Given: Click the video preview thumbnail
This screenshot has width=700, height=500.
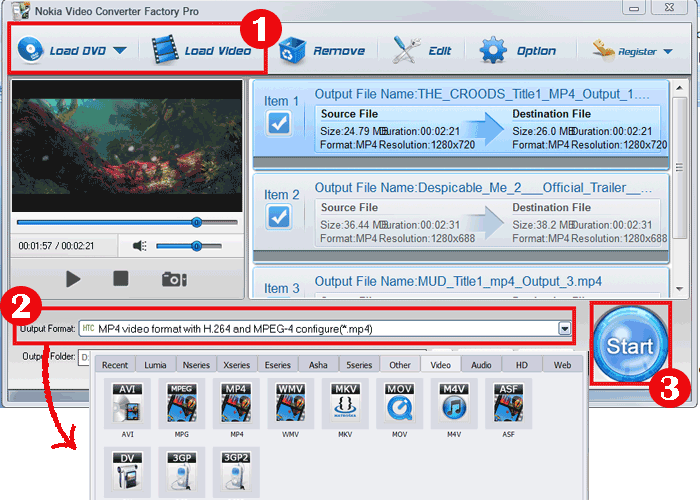Looking at the screenshot, I should tap(127, 146).
